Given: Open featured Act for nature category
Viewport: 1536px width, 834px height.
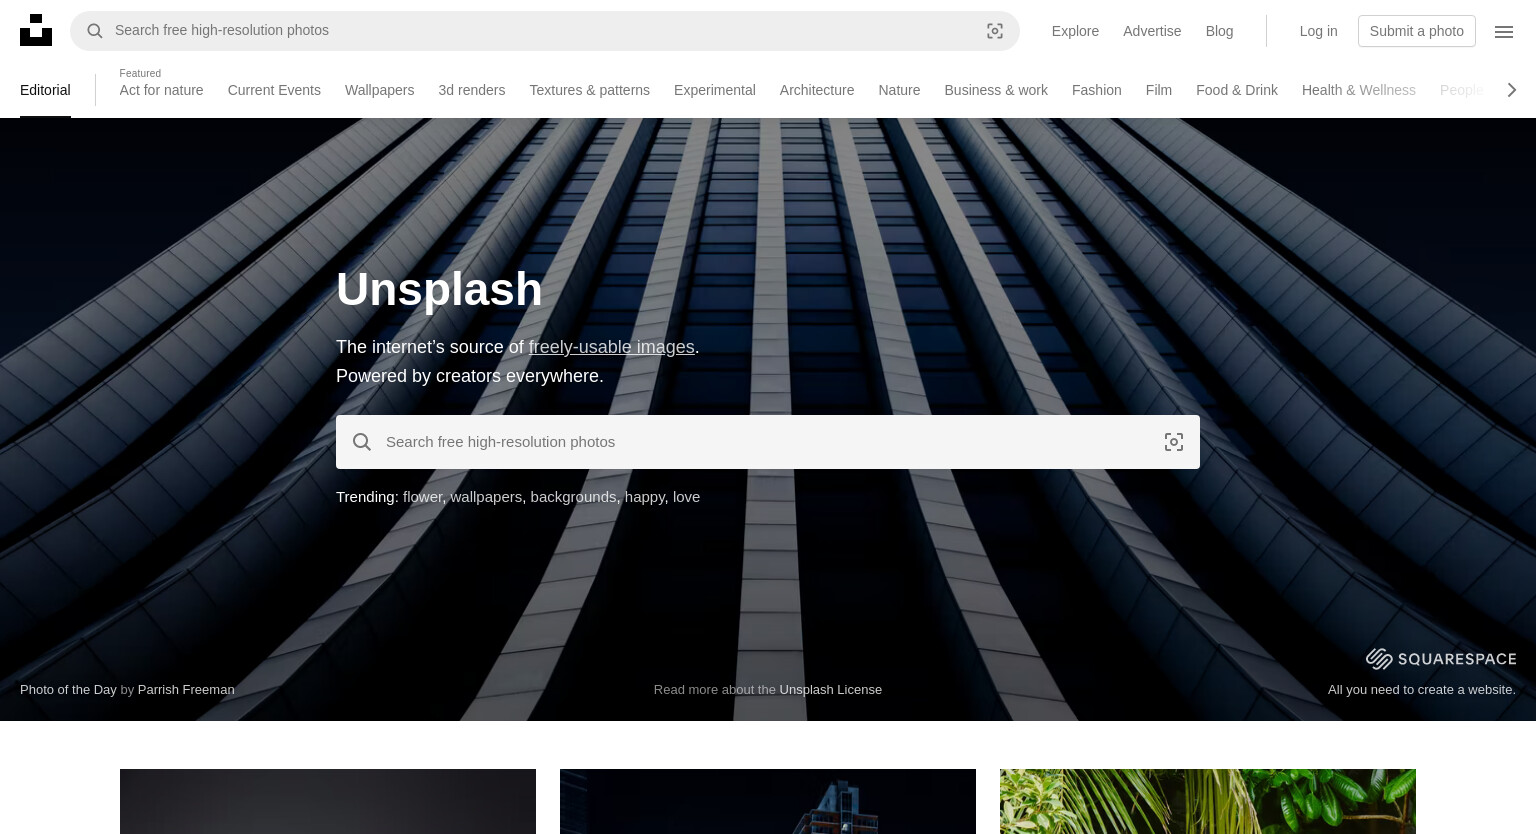Looking at the screenshot, I should coord(161,90).
